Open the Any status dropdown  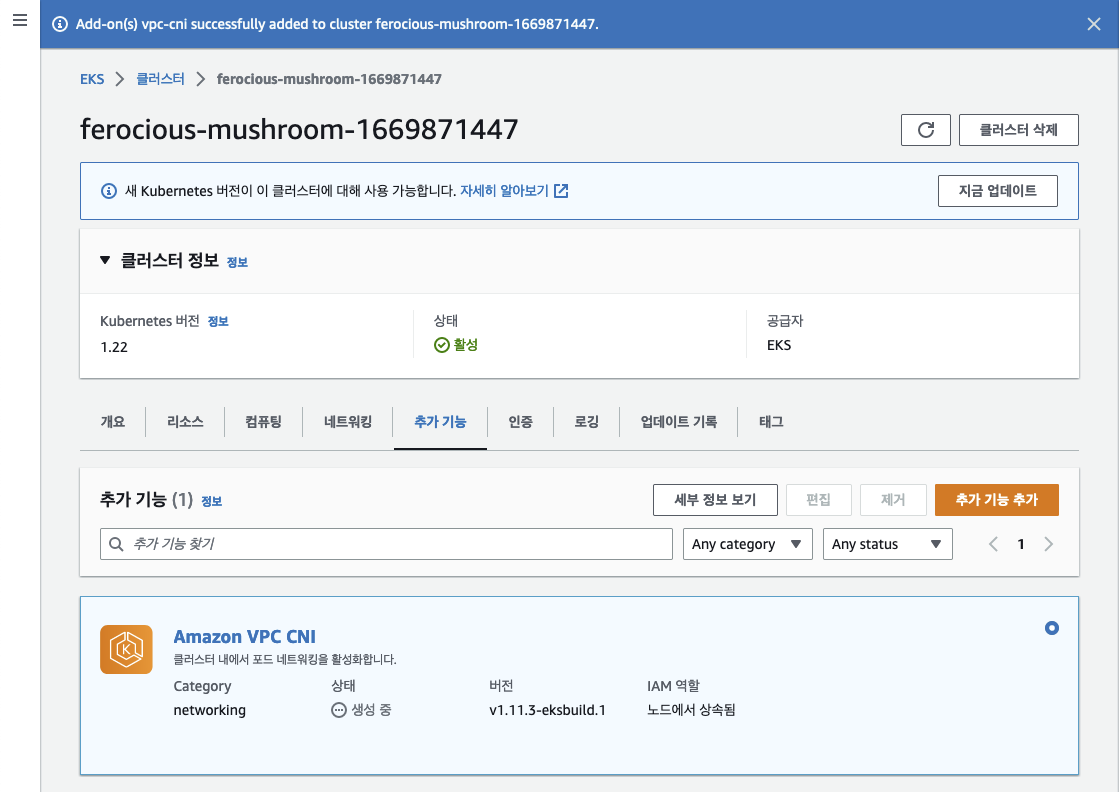[887, 544]
